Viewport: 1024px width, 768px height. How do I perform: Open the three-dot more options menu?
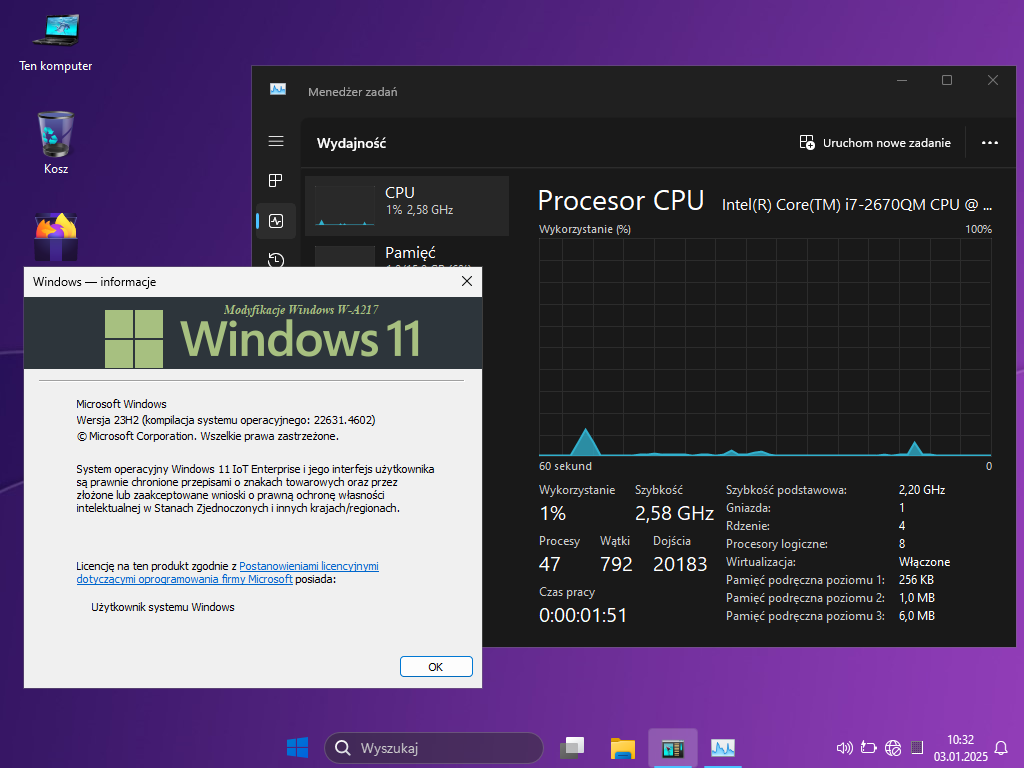click(990, 143)
